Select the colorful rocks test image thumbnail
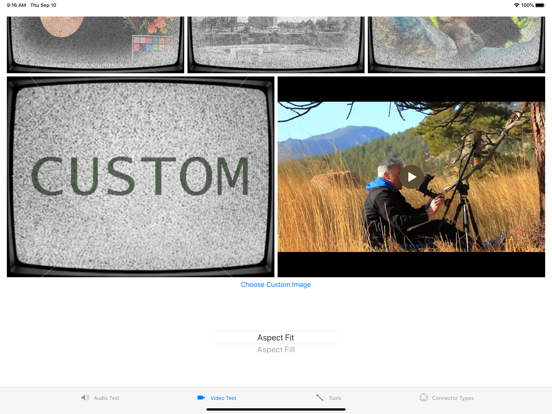 coord(456,44)
